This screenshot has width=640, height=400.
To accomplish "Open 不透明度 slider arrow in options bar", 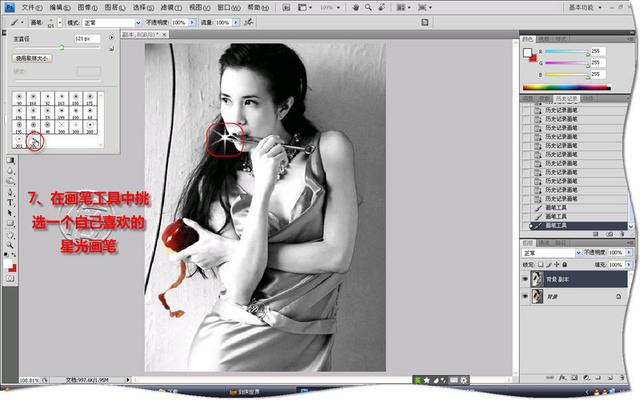I will [192, 22].
